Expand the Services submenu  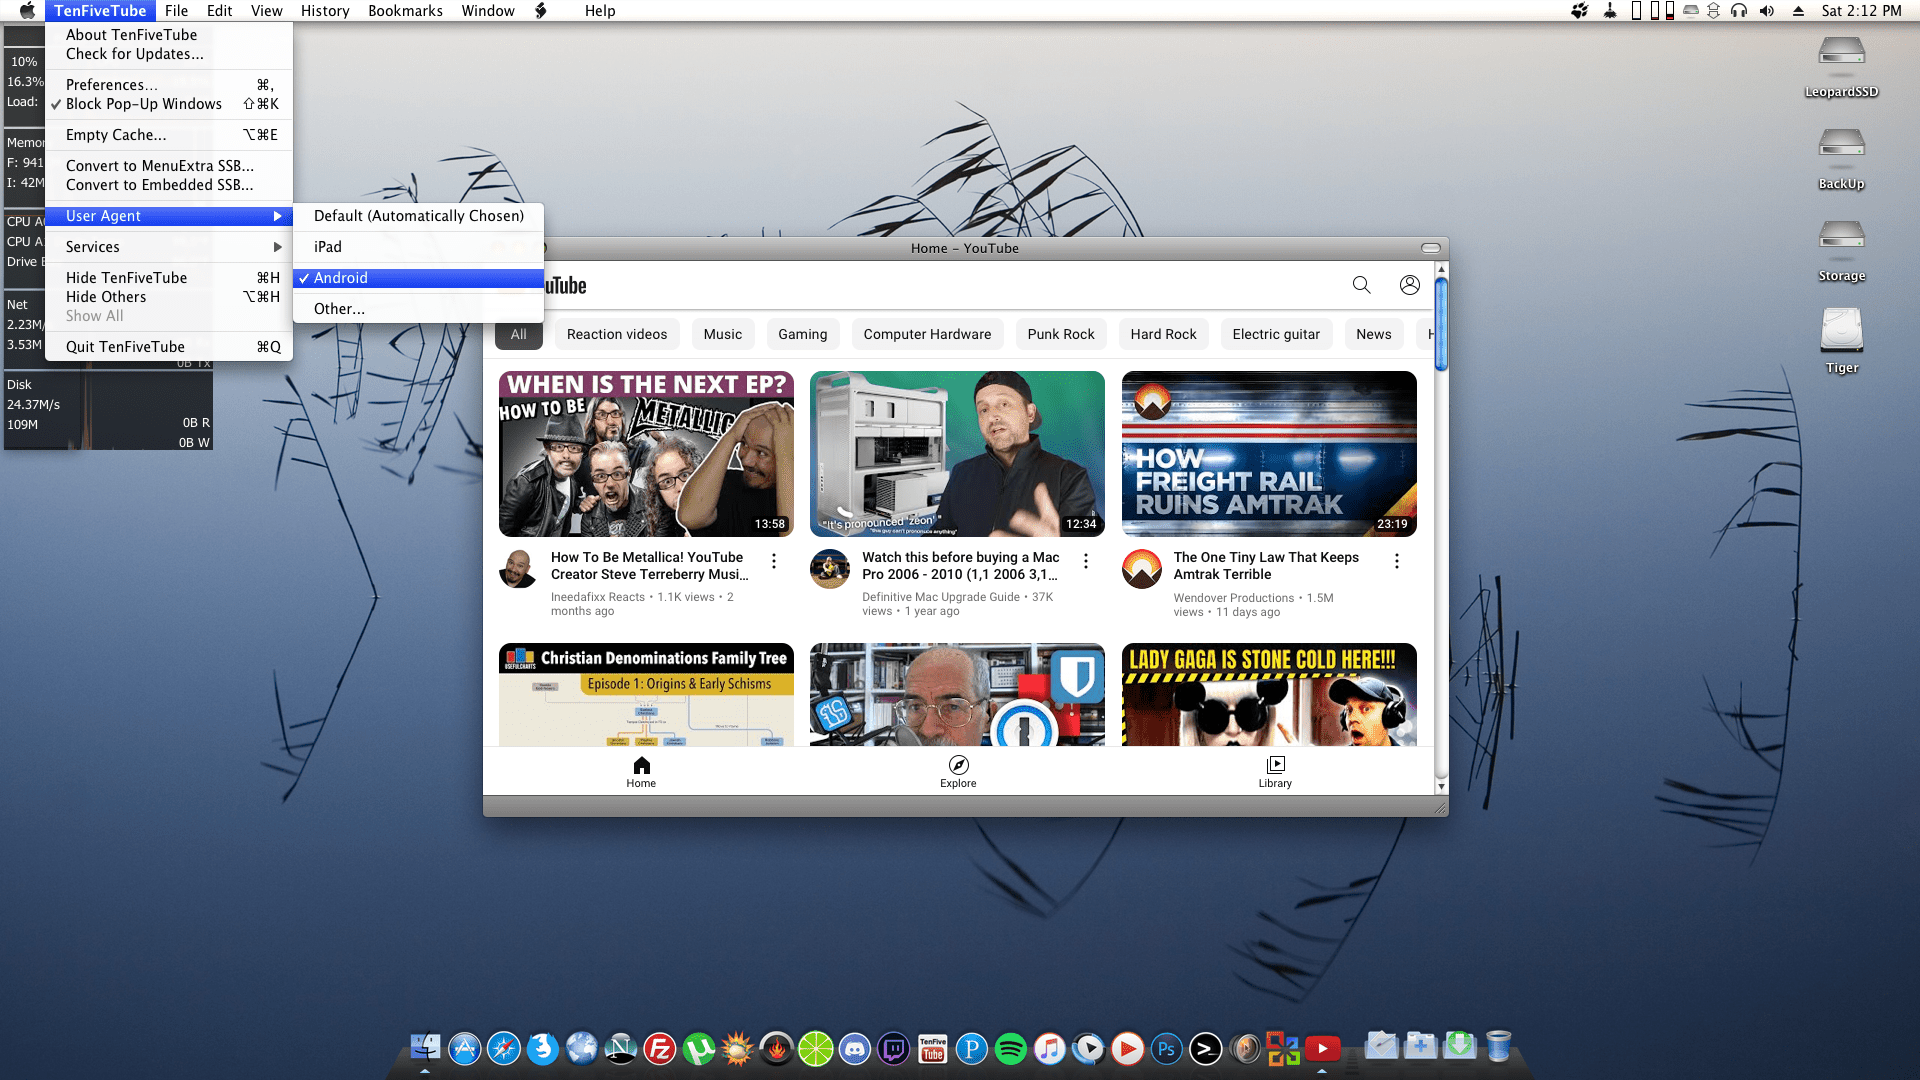(168, 247)
